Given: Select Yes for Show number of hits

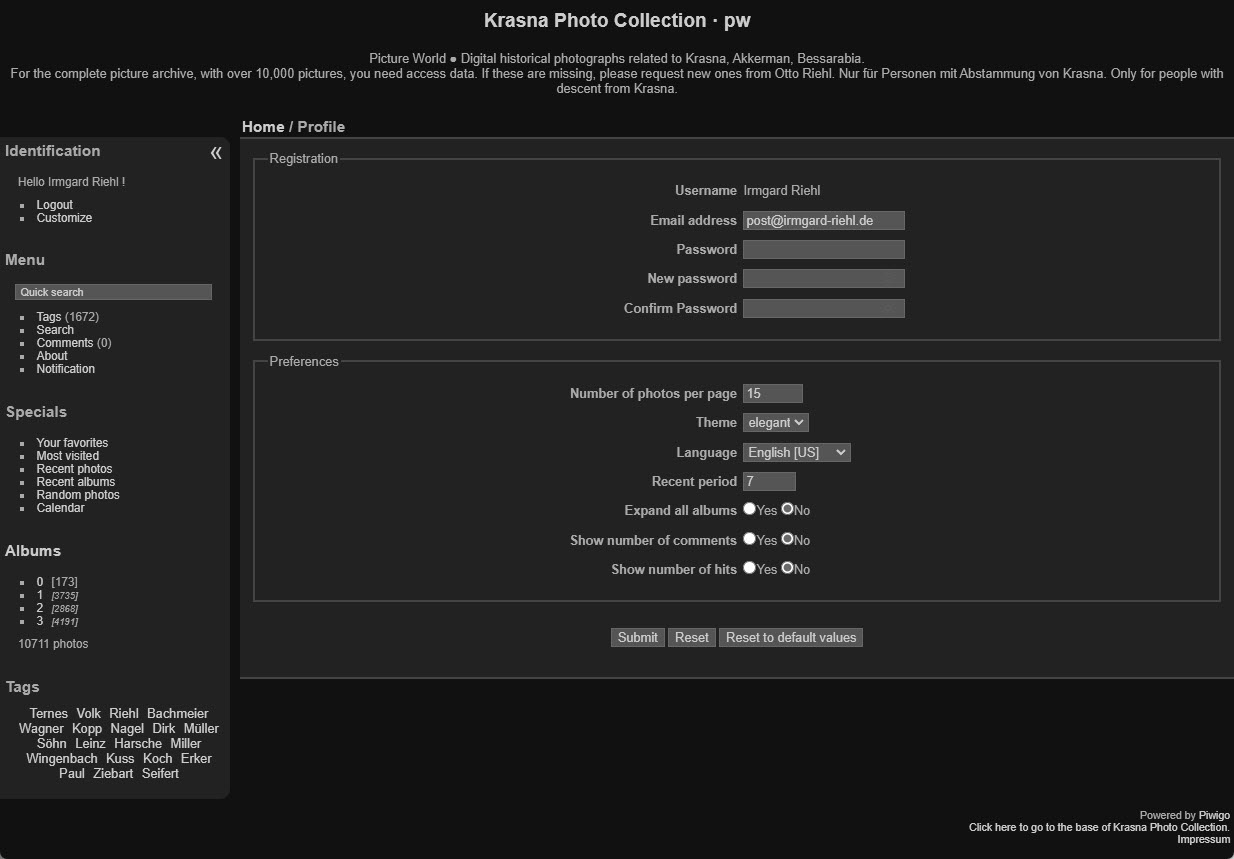Looking at the screenshot, I should click(x=749, y=568).
